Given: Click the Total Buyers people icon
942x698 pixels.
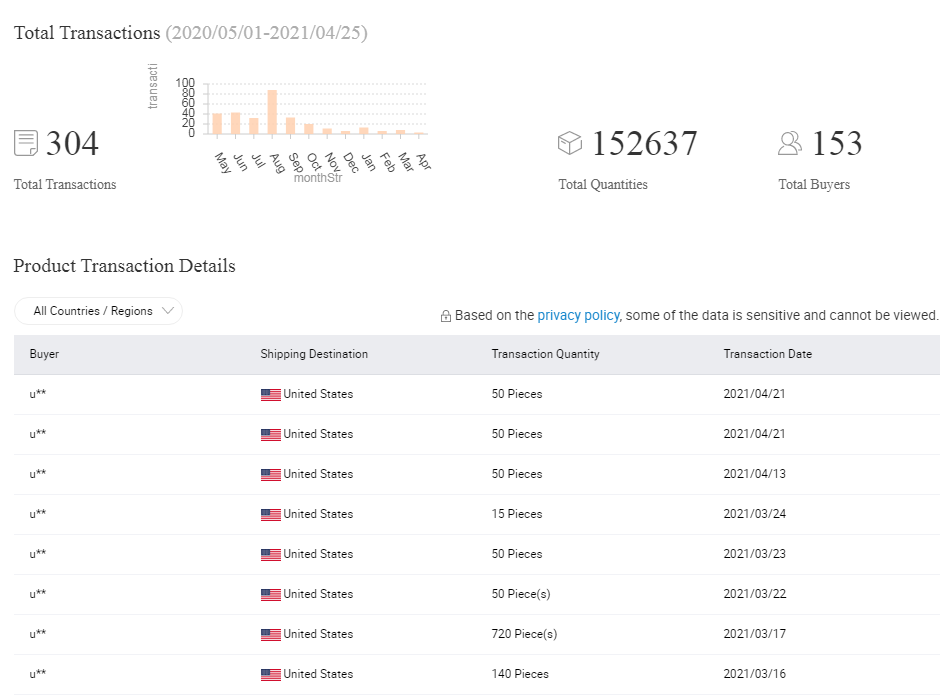Looking at the screenshot, I should pyautogui.click(x=790, y=143).
